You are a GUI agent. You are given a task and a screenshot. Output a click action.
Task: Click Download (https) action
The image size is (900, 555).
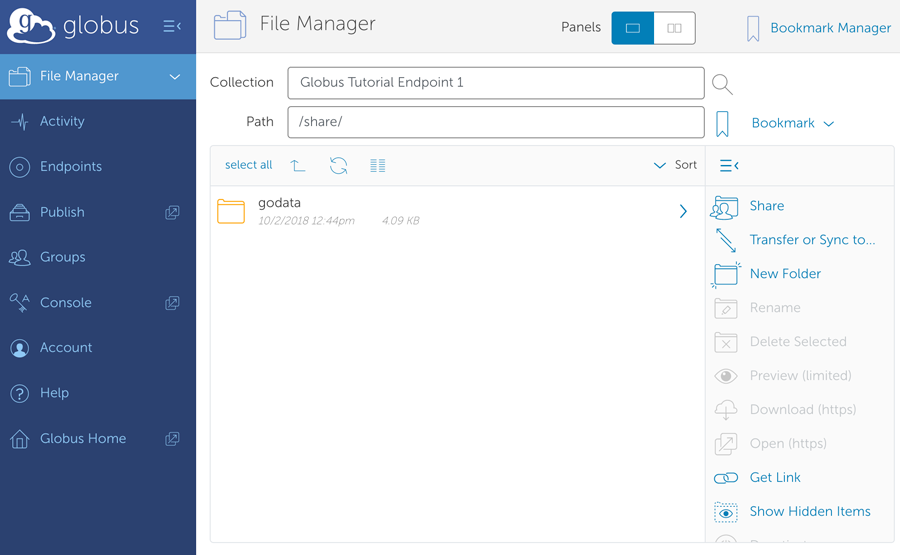click(x=802, y=409)
